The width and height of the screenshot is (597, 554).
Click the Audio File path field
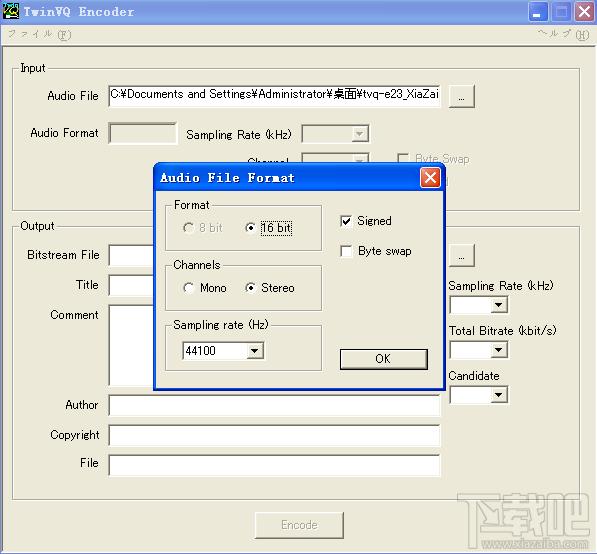[274, 96]
